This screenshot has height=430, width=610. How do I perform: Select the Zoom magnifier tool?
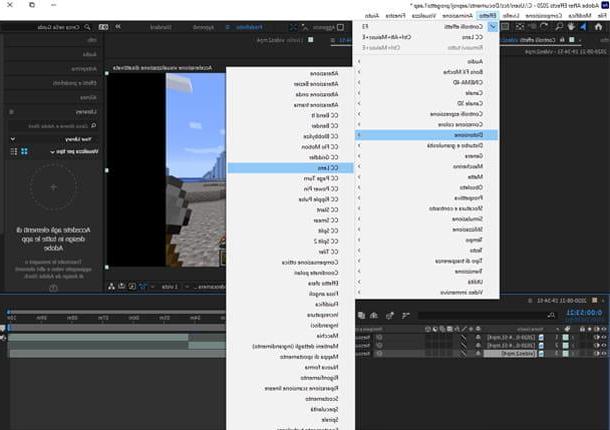[x=559, y=27]
